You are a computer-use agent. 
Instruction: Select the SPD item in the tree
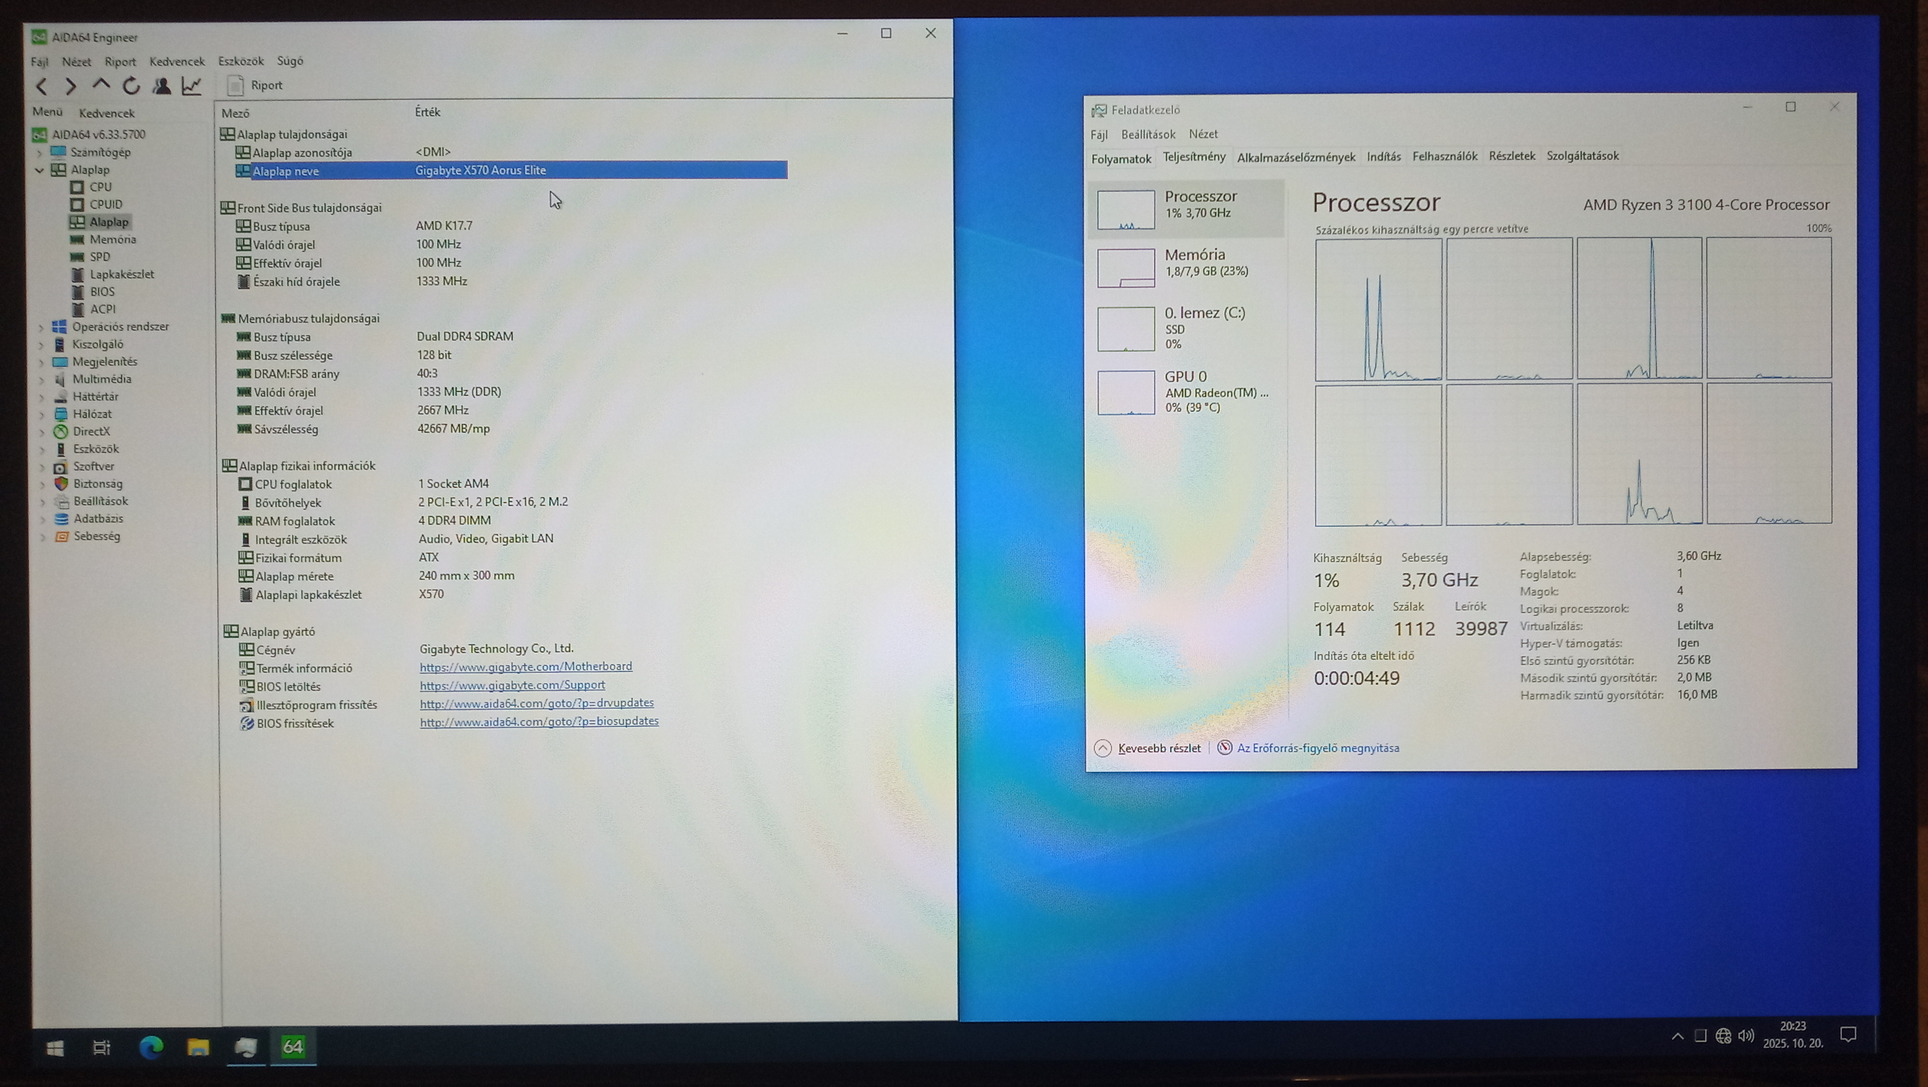[x=100, y=257]
